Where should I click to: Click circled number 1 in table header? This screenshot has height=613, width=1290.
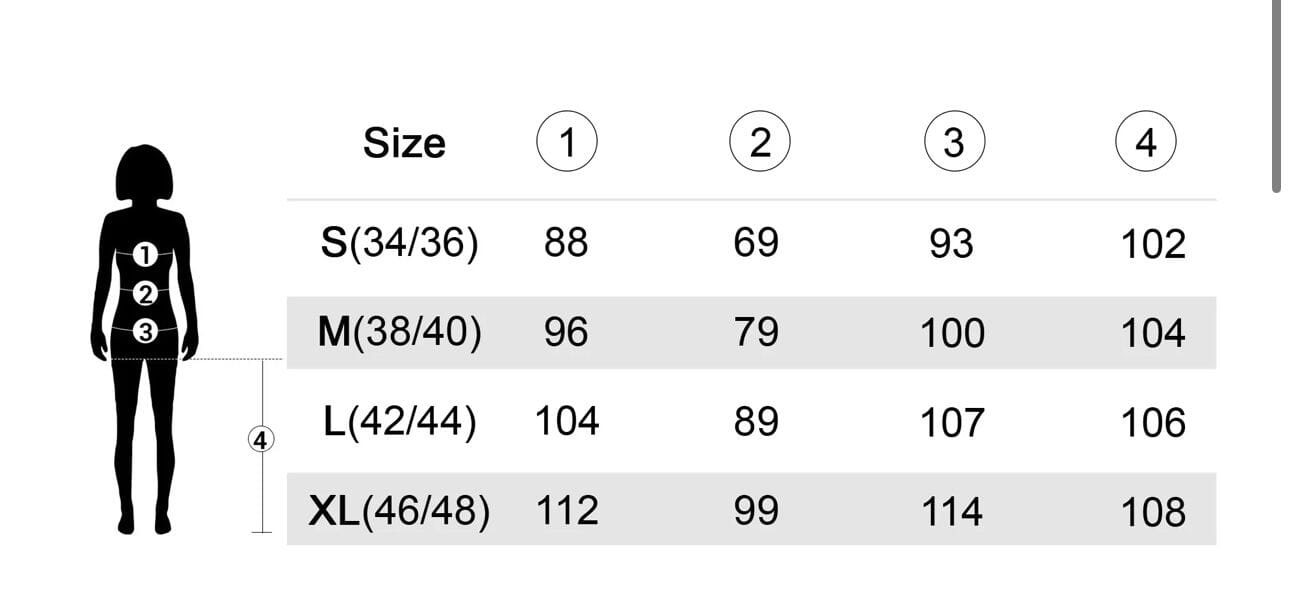click(567, 142)
